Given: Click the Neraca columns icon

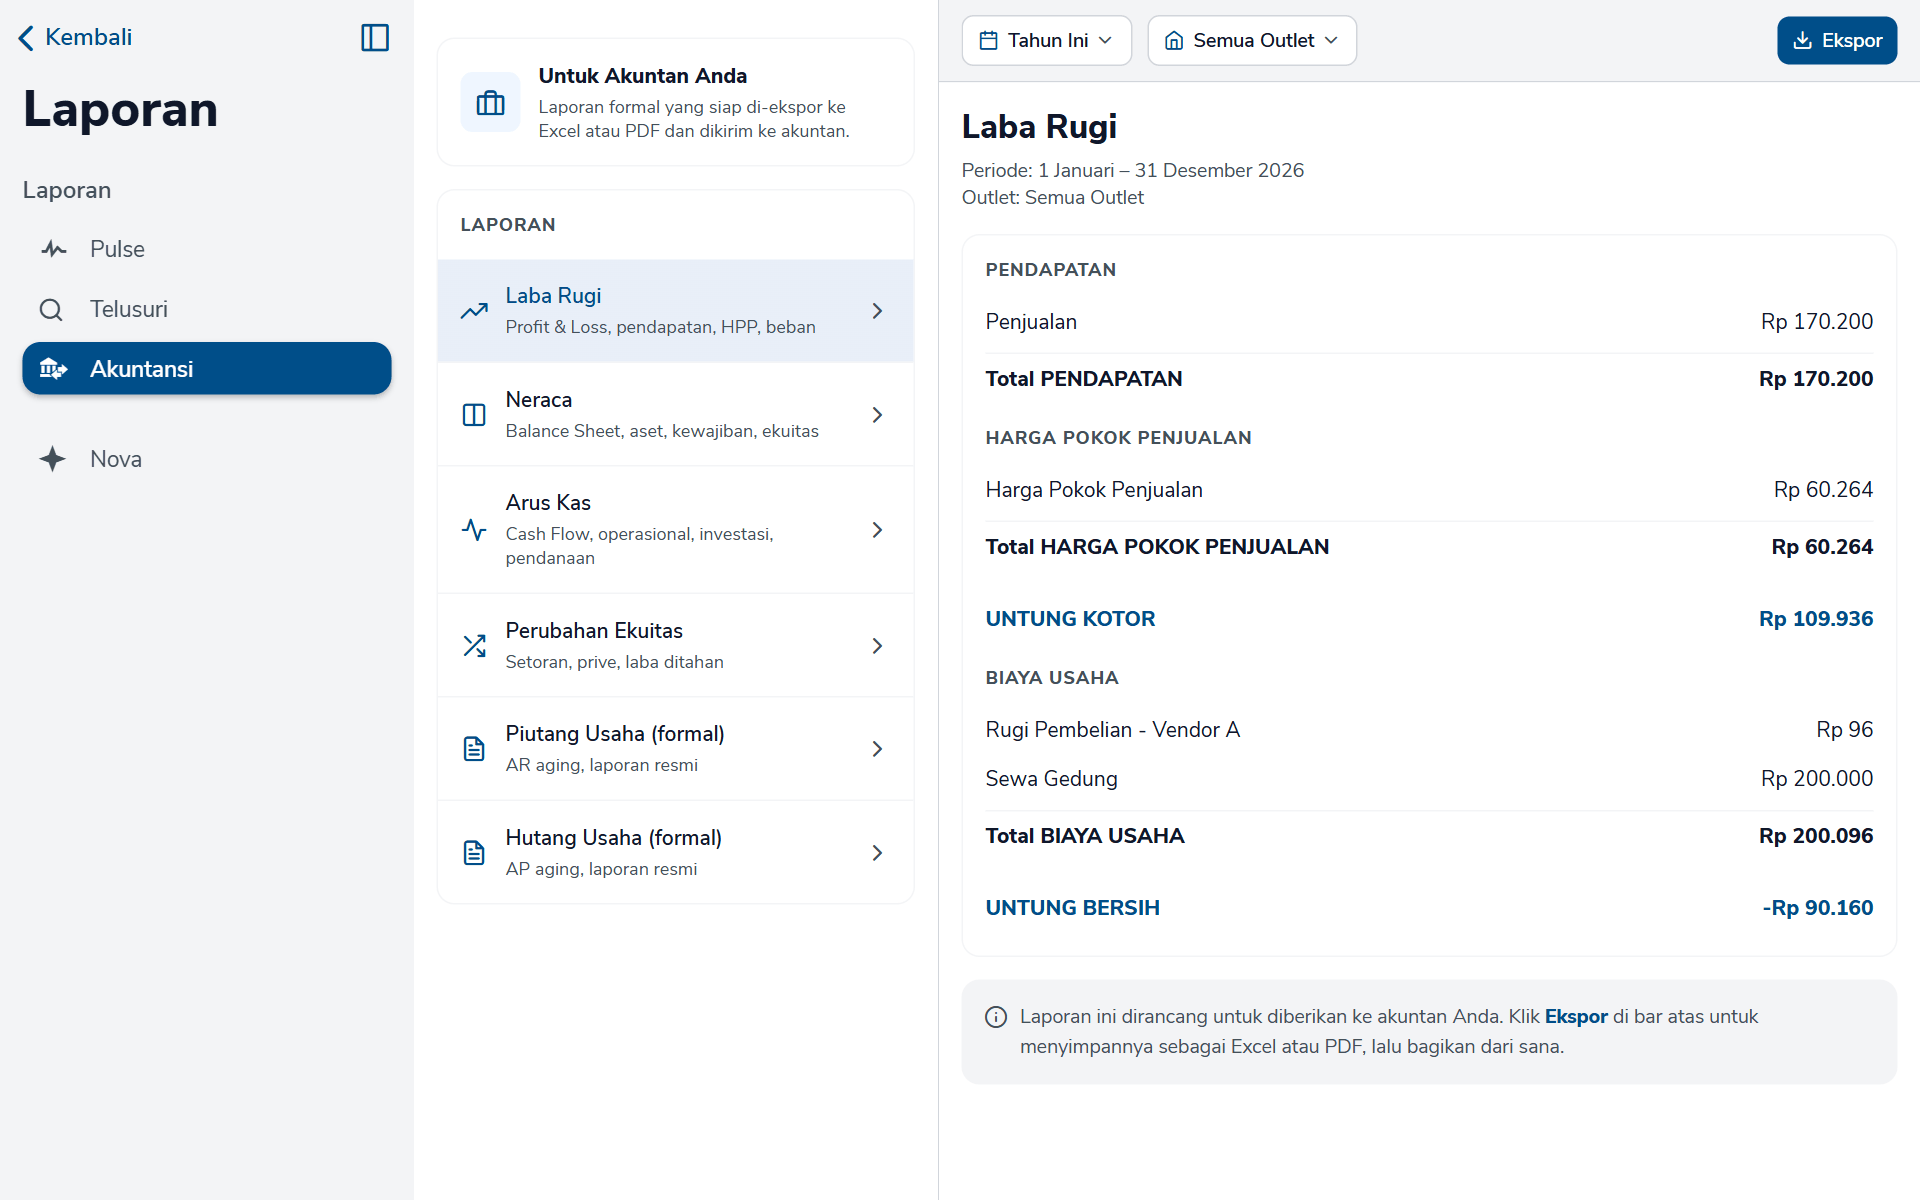Looking at the screenshot, I should (474, 415).
